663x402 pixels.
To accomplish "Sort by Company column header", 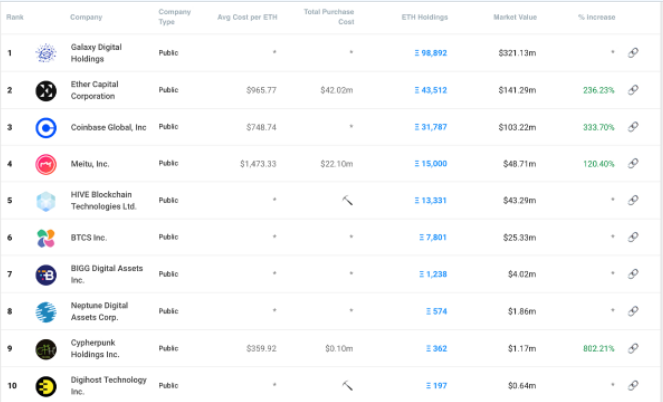I will (86, 17).
